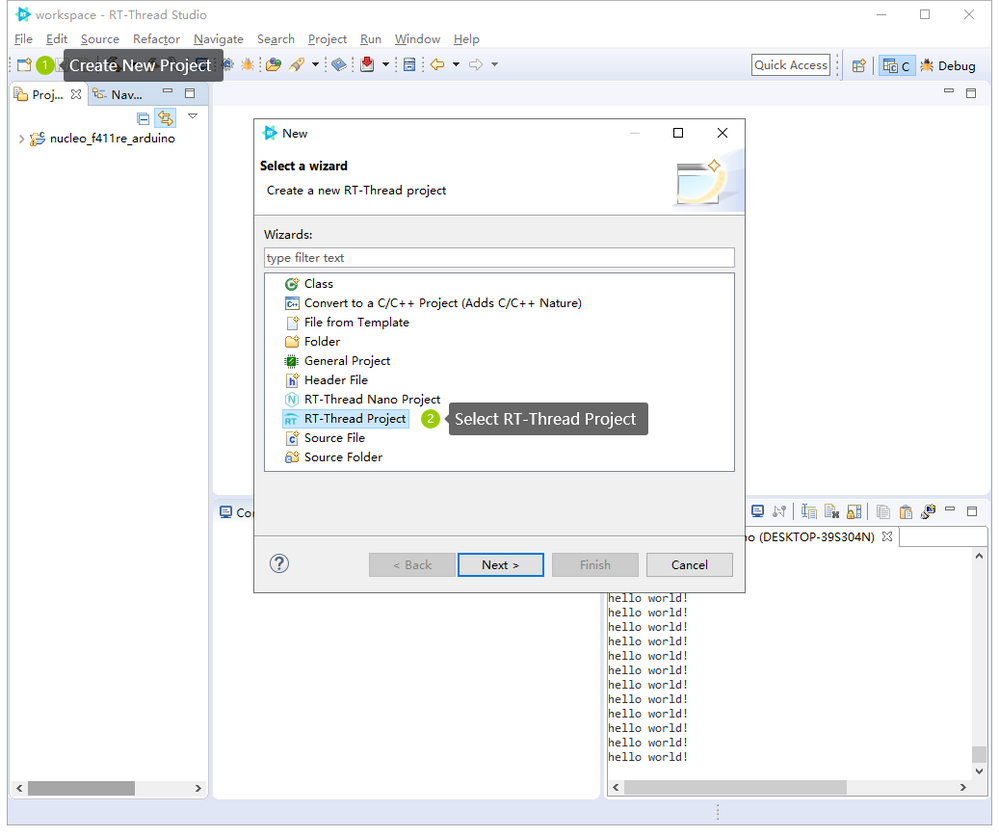Close the Project Explorer tab
The image size is (999, 832).
tap(76, 94)
